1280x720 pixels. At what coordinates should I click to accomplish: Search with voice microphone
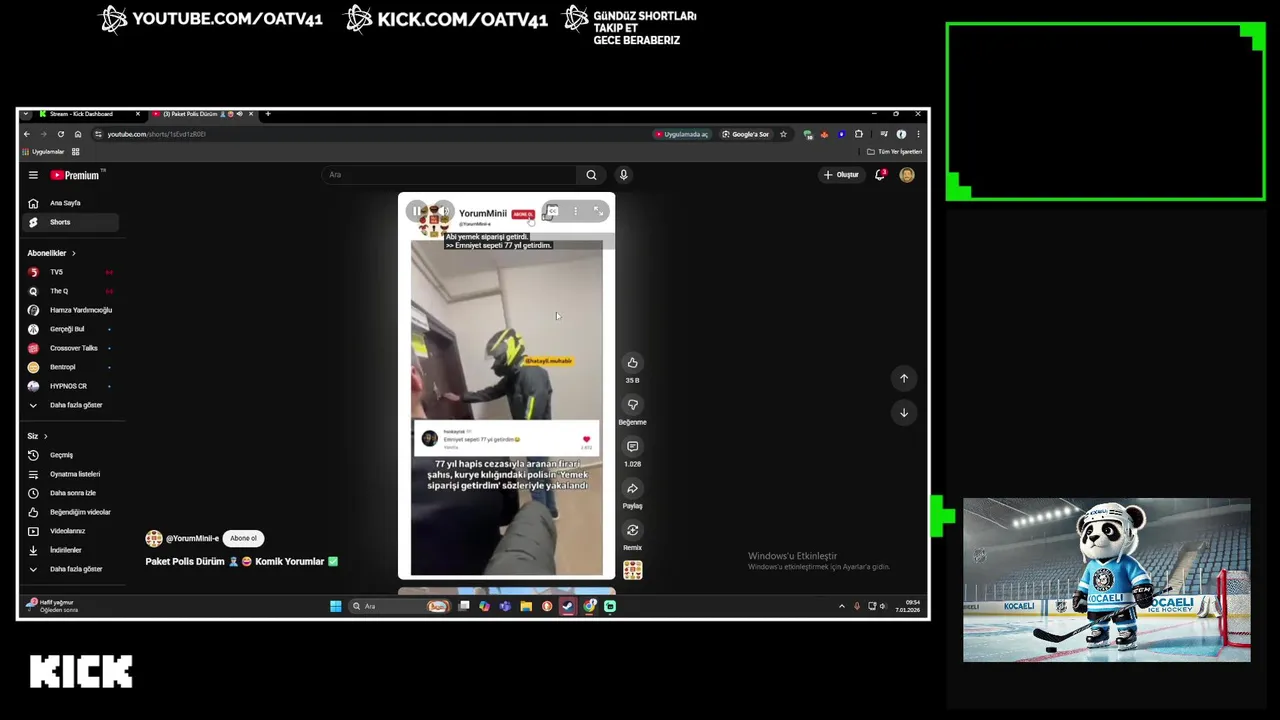(x=623, y=175)
